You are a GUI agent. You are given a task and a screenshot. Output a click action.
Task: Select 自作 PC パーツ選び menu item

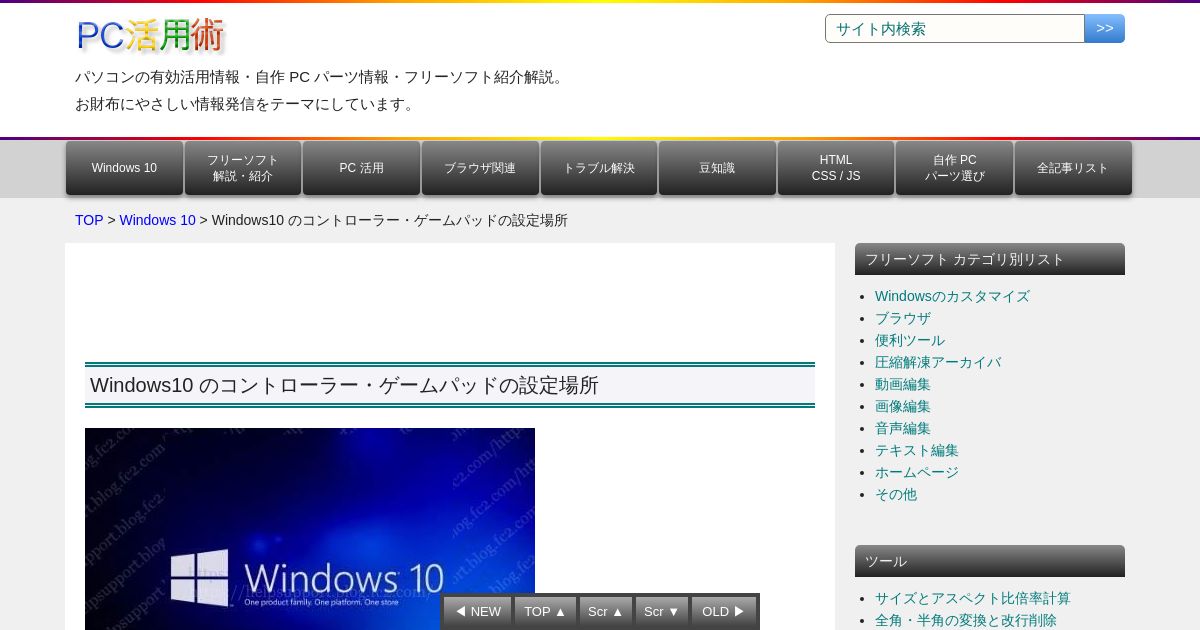click(954, 168)
